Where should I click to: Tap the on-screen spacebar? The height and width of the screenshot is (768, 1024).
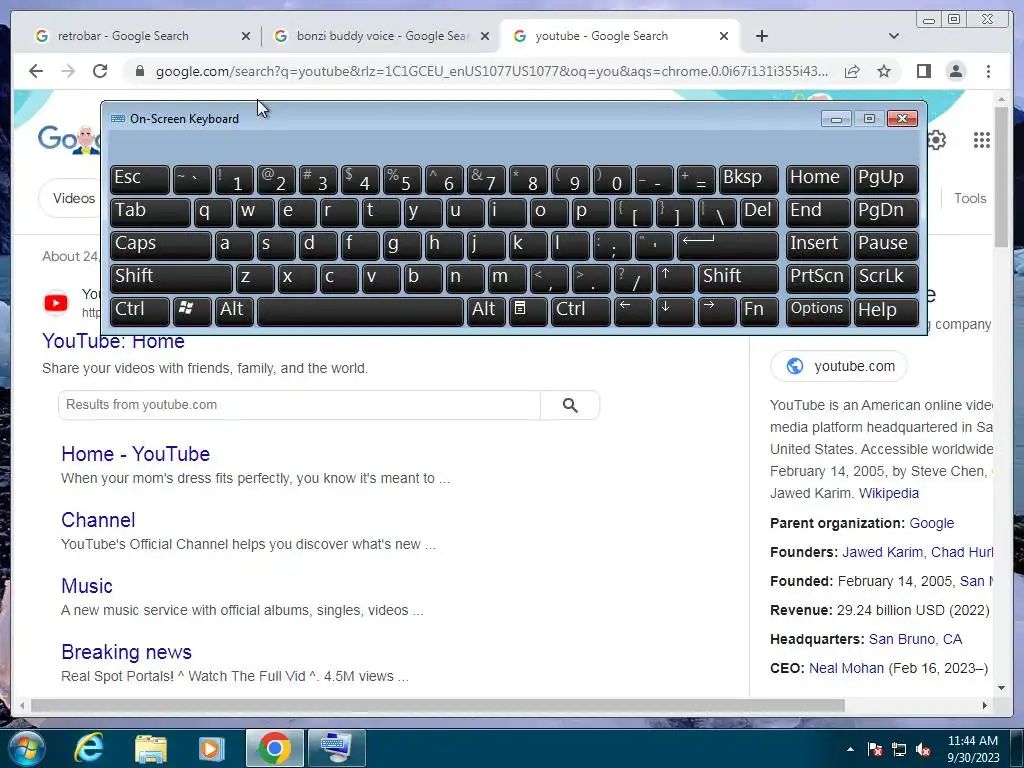click(x=360, y=311)
